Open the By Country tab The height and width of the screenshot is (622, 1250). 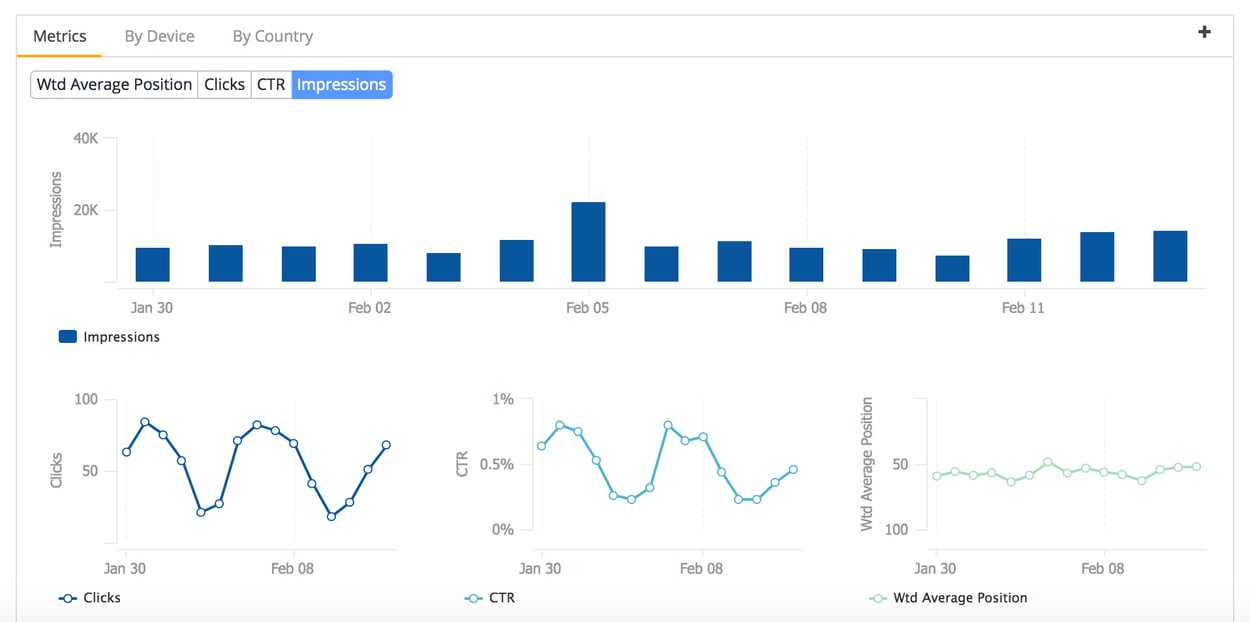coord(273,36)
